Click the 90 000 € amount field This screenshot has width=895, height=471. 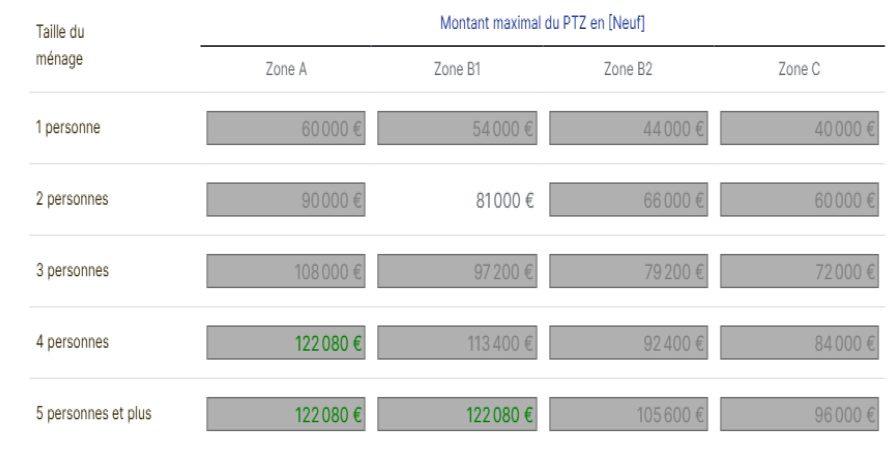click(x=286, y=200)
